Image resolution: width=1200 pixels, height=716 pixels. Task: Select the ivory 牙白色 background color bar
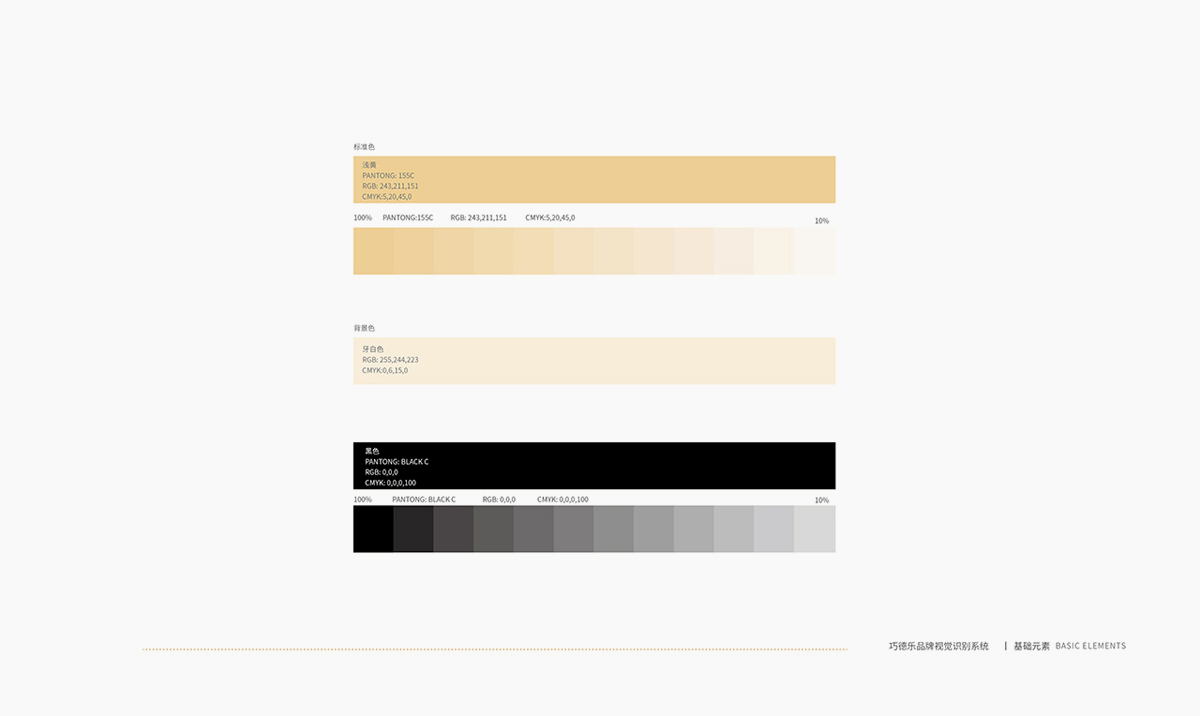(594, 361)
